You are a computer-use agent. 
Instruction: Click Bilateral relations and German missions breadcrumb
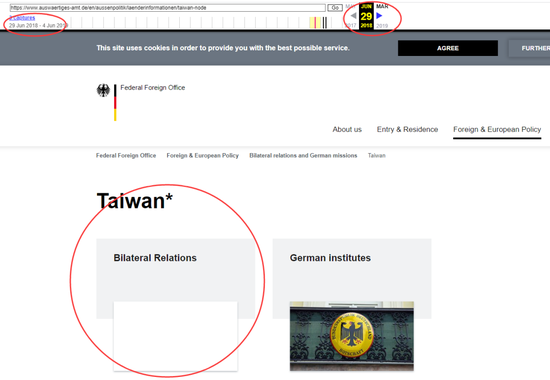tap(303, 155)
